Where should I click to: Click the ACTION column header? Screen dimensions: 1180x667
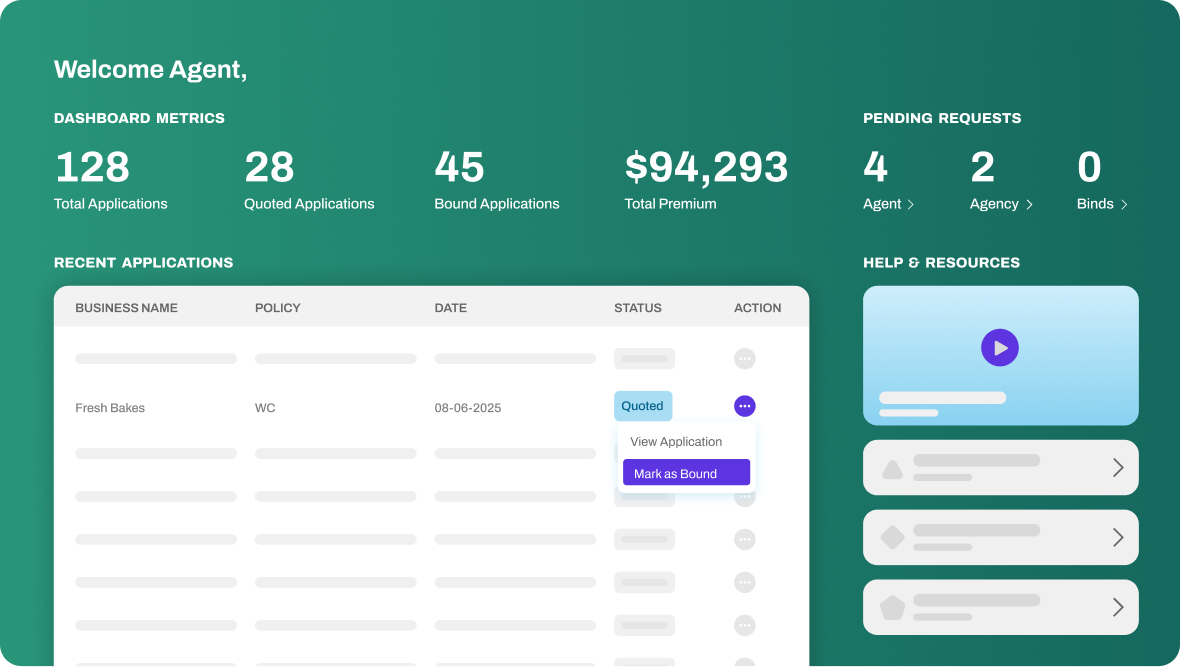(757, 308)
